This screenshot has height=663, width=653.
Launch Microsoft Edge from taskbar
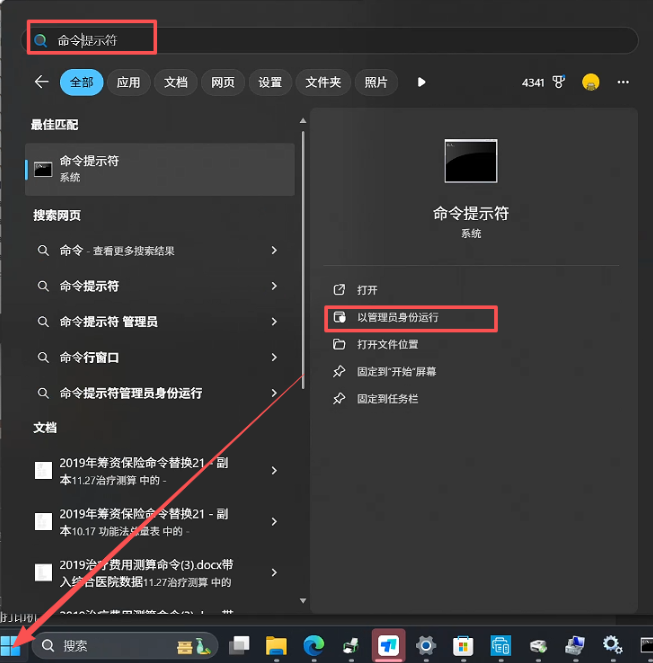(x=314, y=646)
